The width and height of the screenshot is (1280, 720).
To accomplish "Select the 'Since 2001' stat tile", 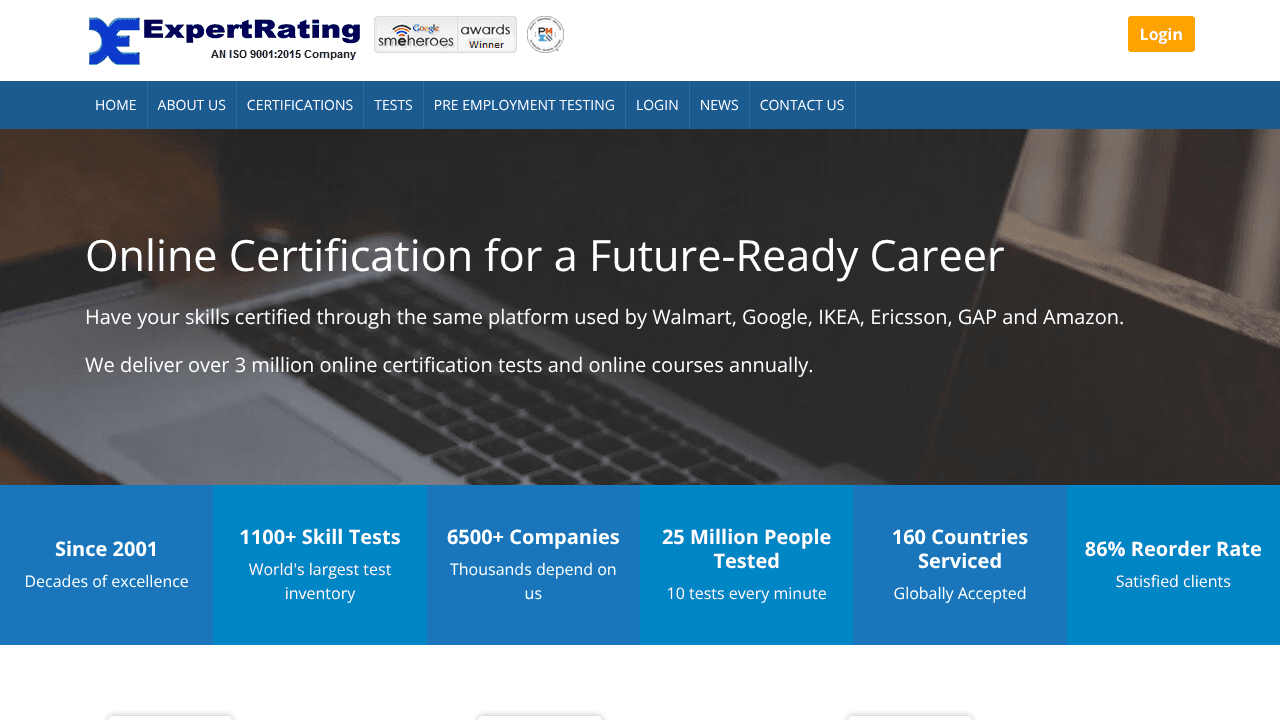I will pos(106,565).
